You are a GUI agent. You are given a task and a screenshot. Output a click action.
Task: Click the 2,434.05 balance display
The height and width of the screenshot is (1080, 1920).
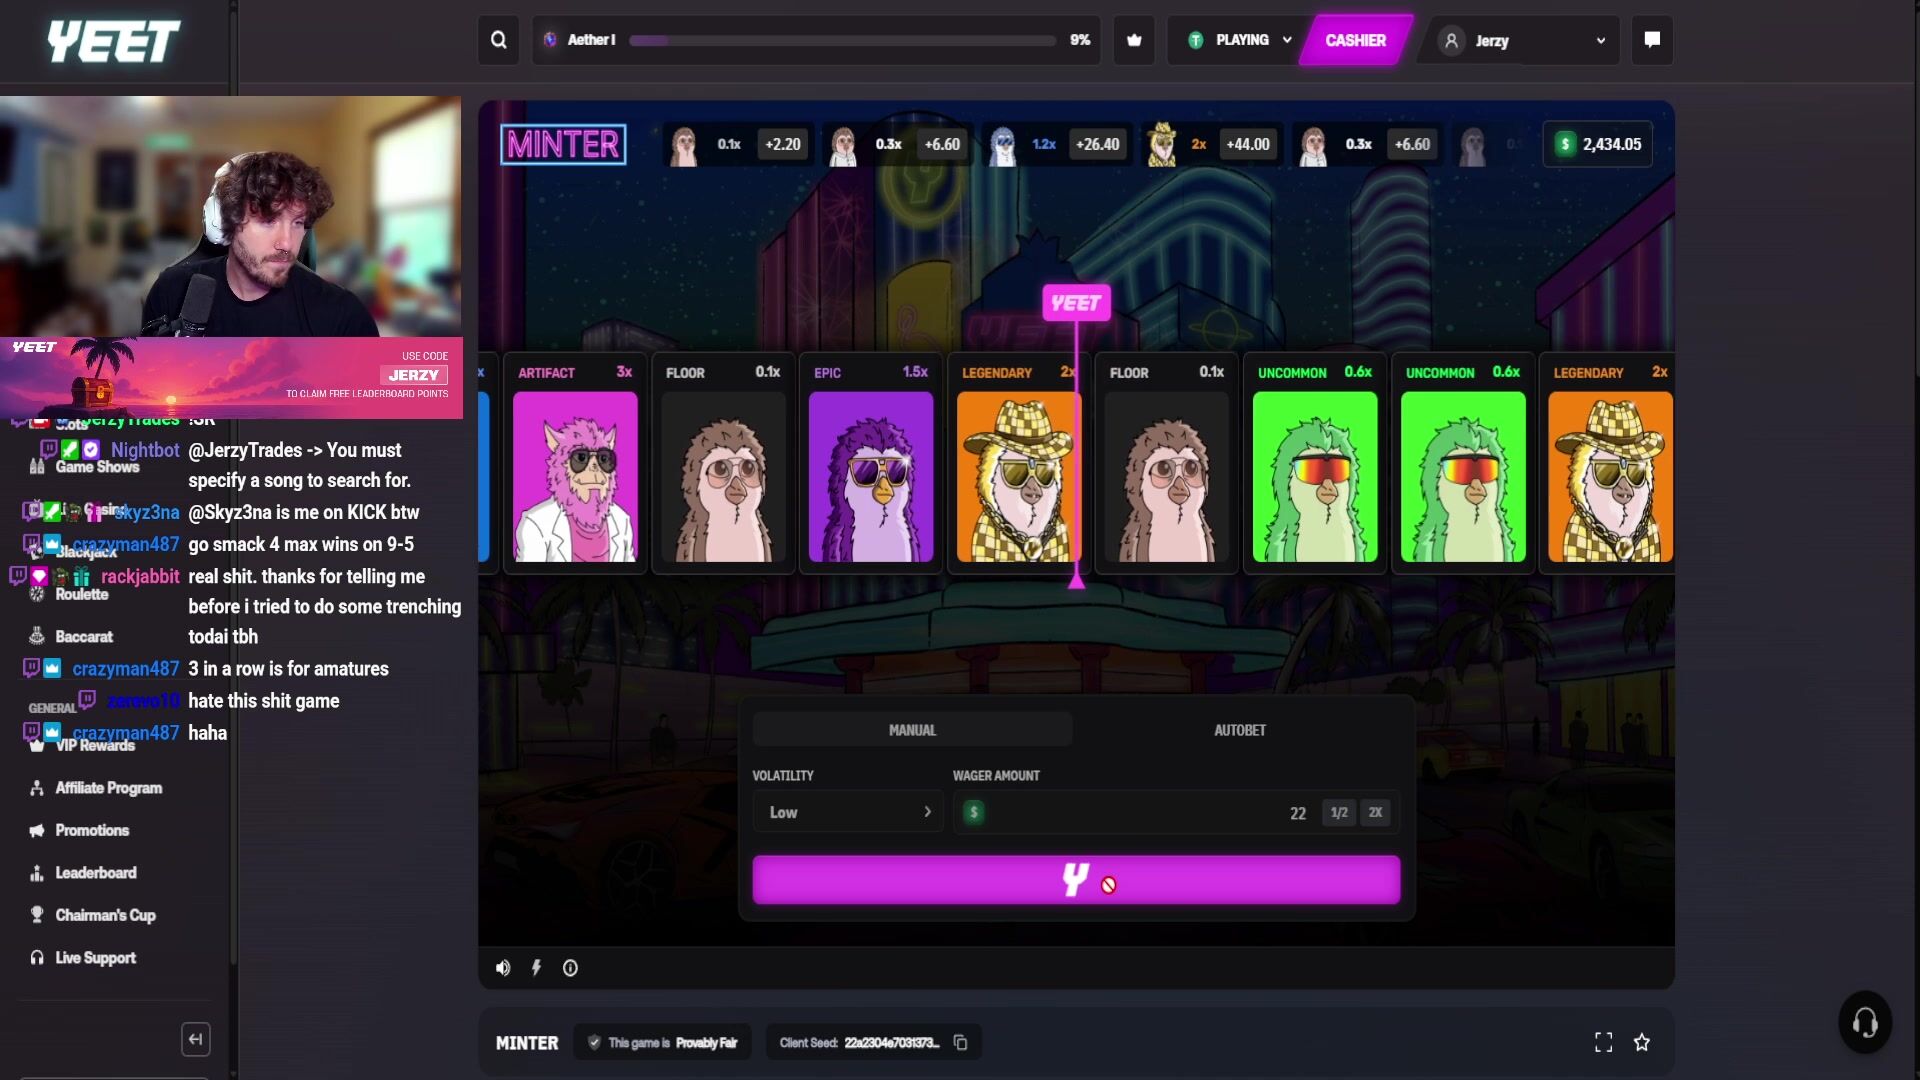pos(1597,144)
